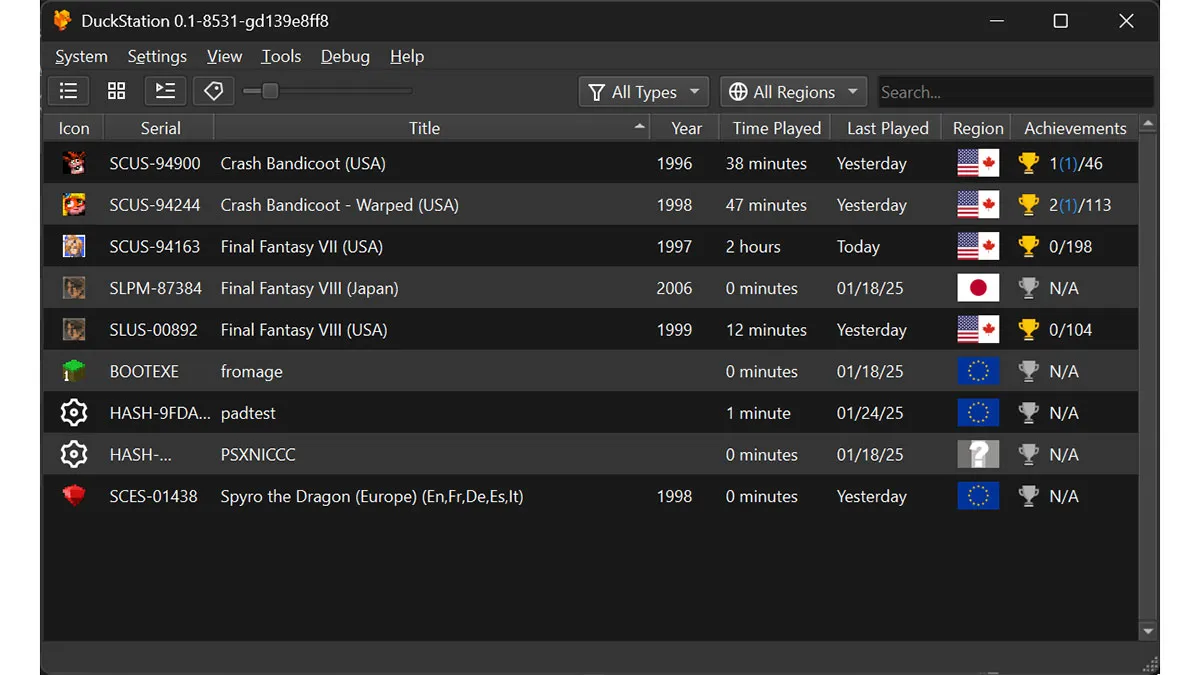
Task: Click the Final Fantasy VII game icon
Action: [74, 246]
